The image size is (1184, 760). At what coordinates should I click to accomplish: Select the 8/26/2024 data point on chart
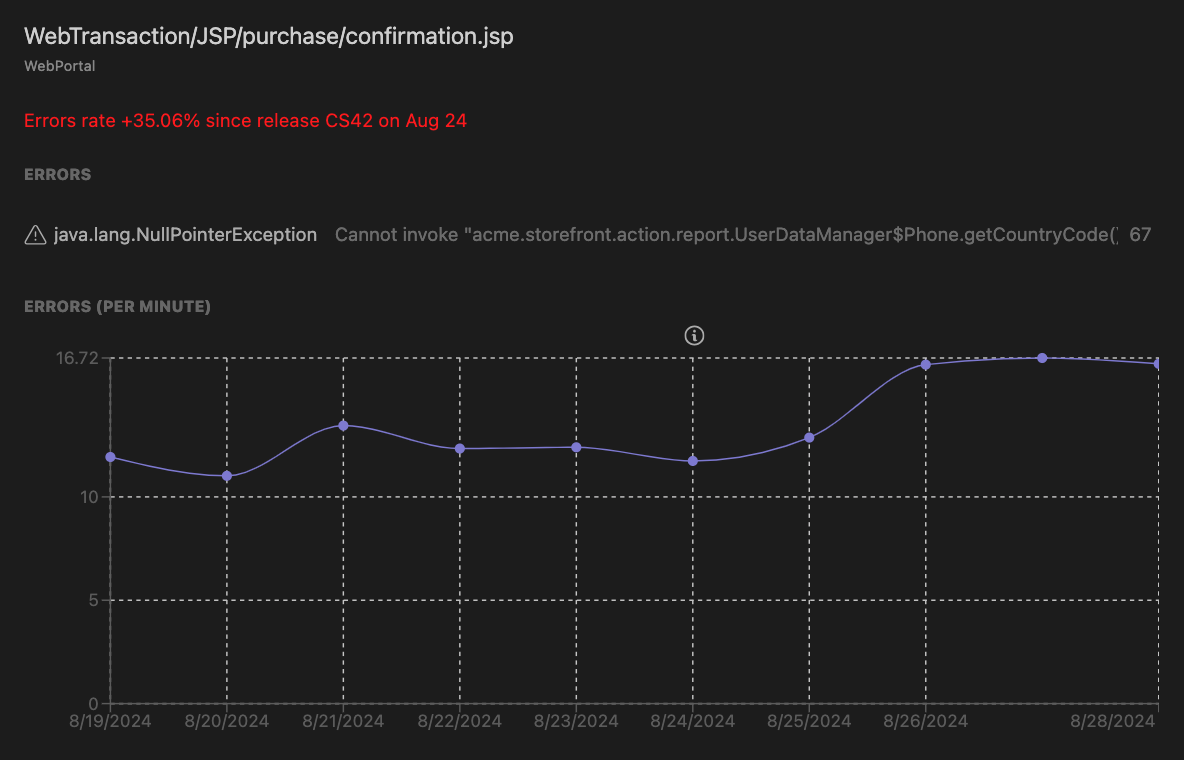(926, 364)
